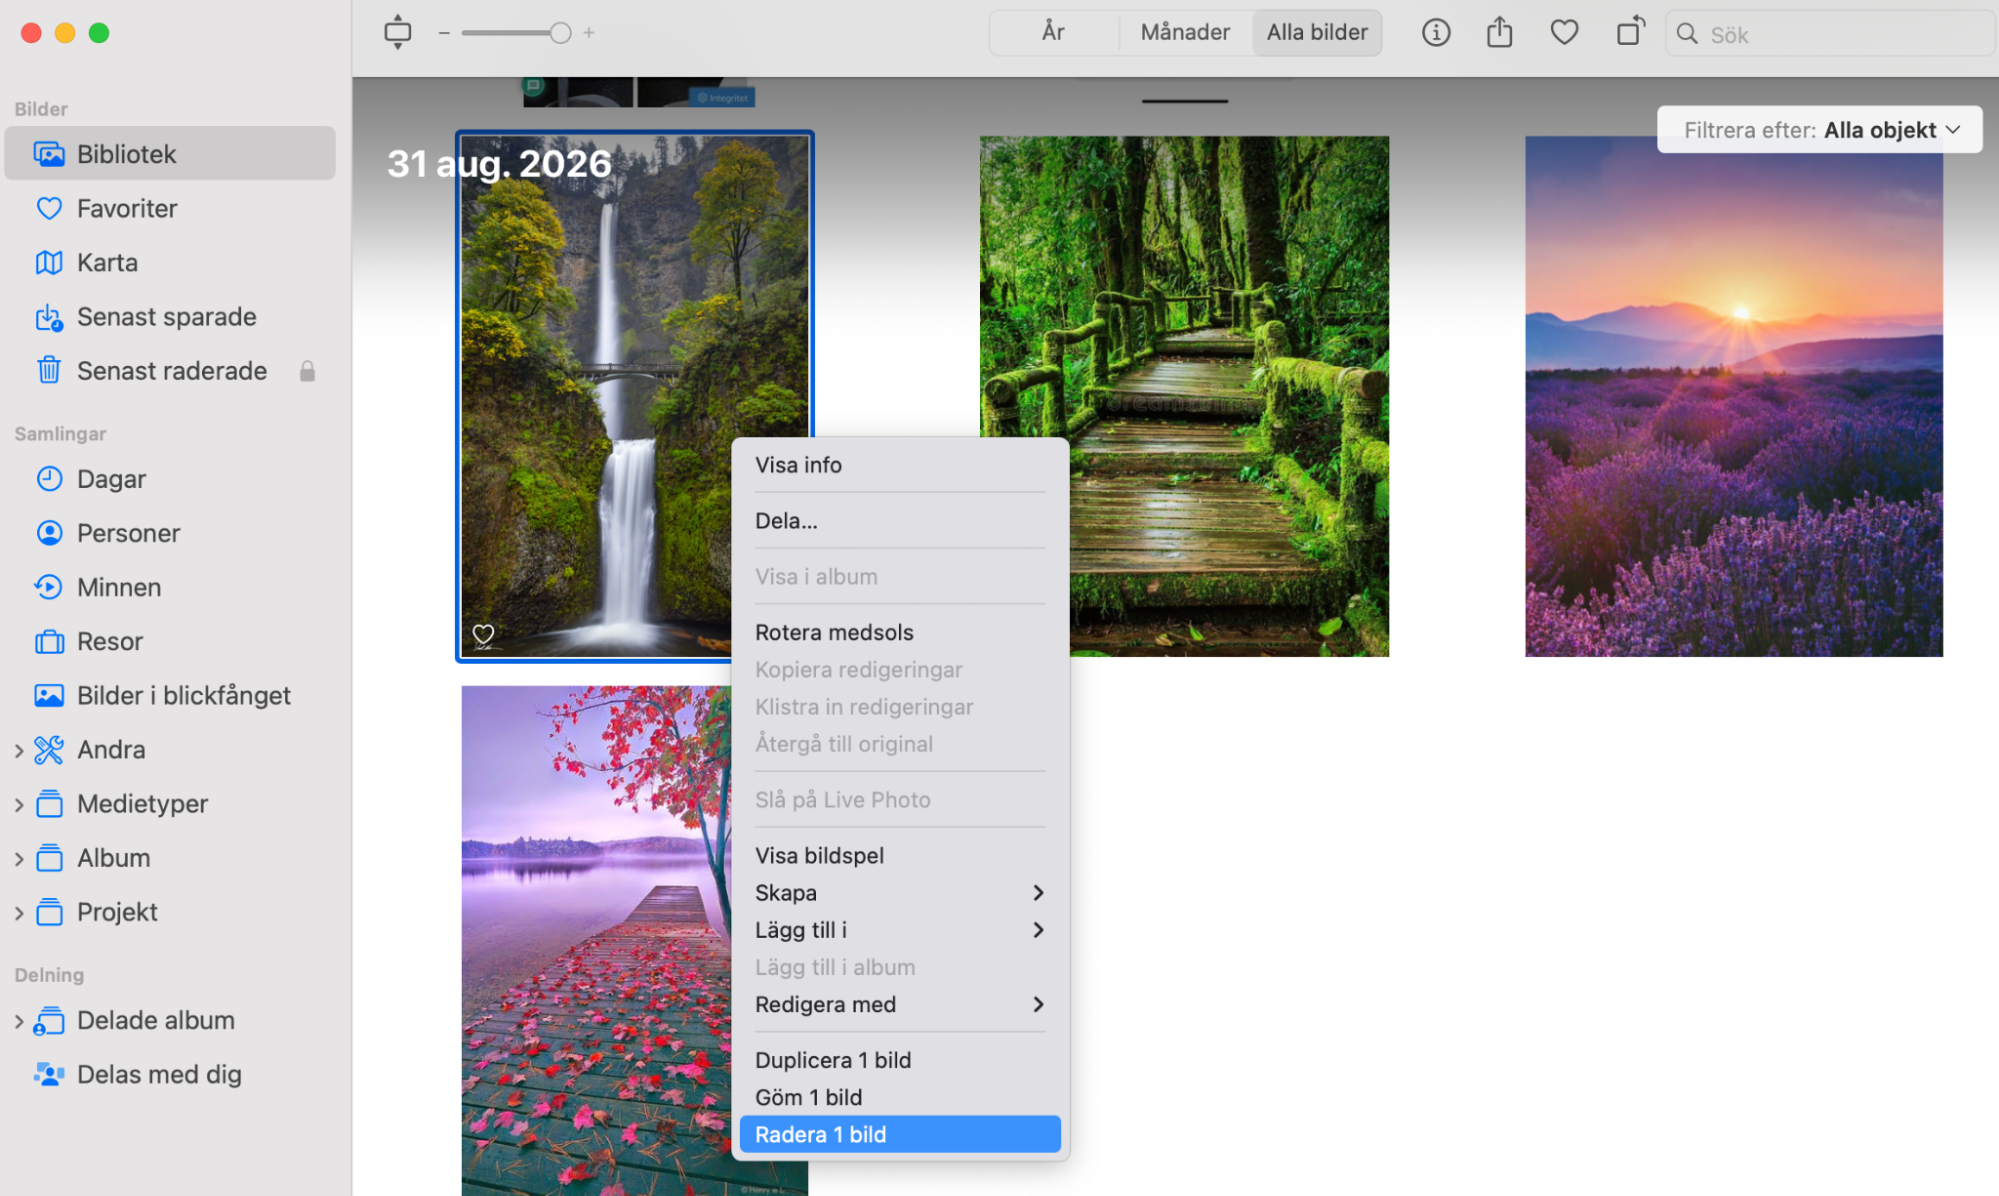Expand the Album sidebar group

click(19, 858)
